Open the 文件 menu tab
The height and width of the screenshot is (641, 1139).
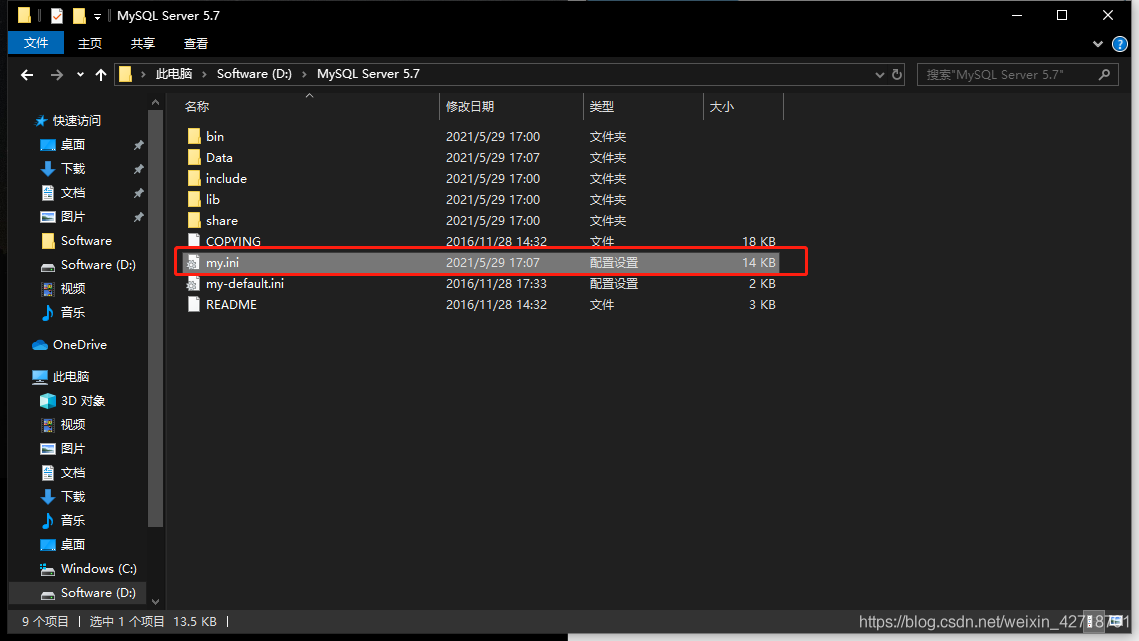click(36, 43)
